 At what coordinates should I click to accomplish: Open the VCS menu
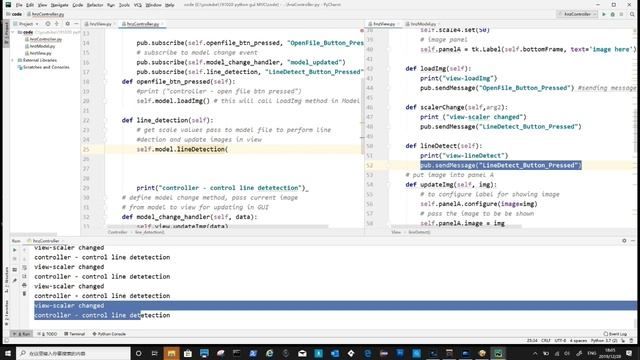[138, 5]
